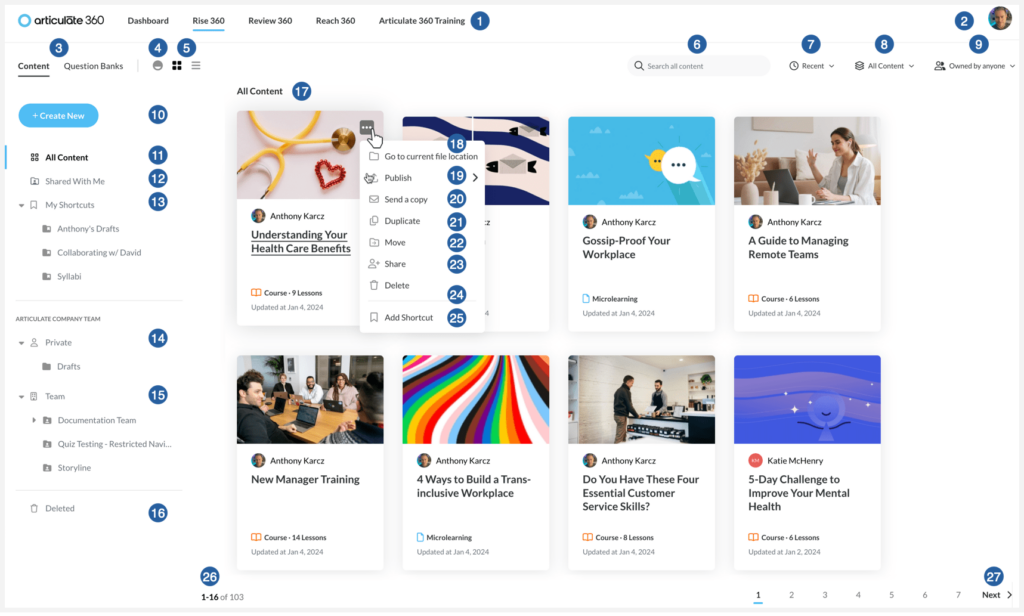Click the Create New button
The image size is (1024, 616).
[x=58, y=116]
